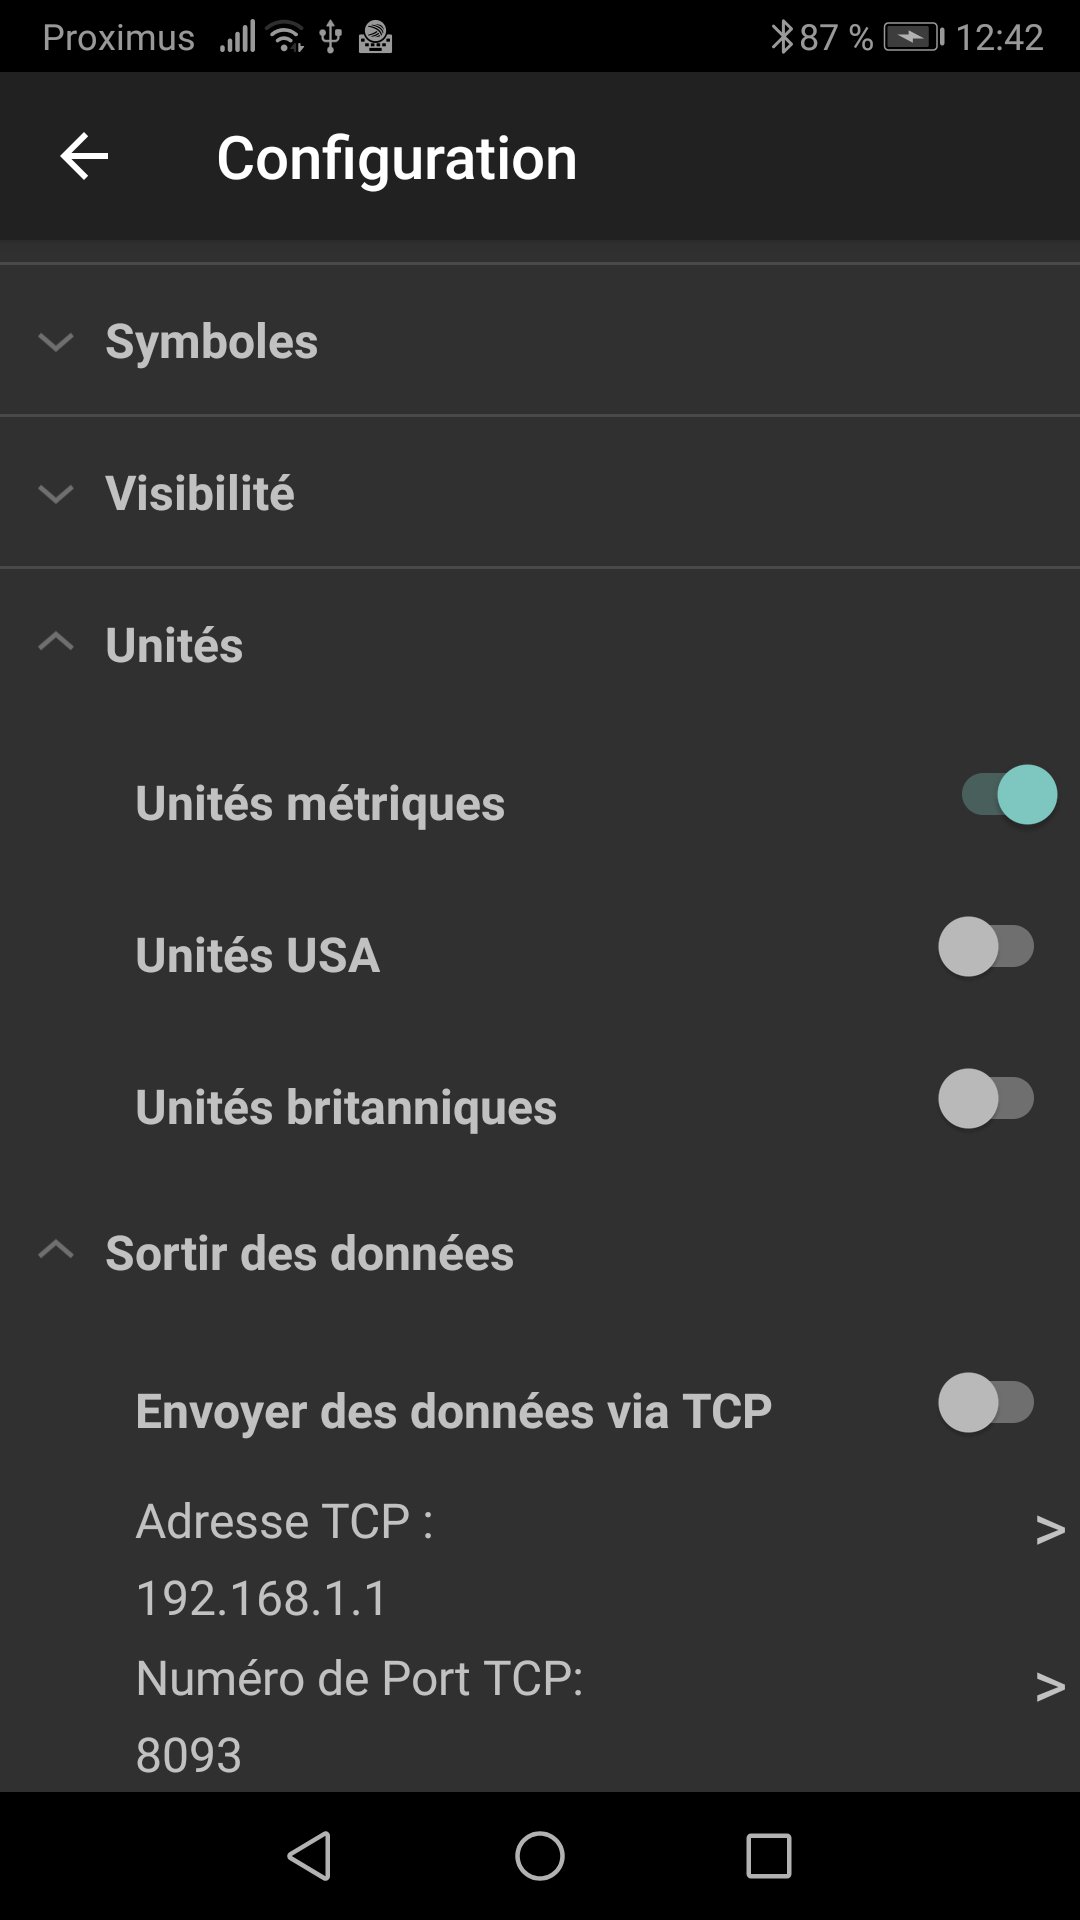Expand the Visibilité section chevron
This screenshot has width=1080, height=1920.
(56, 494)
